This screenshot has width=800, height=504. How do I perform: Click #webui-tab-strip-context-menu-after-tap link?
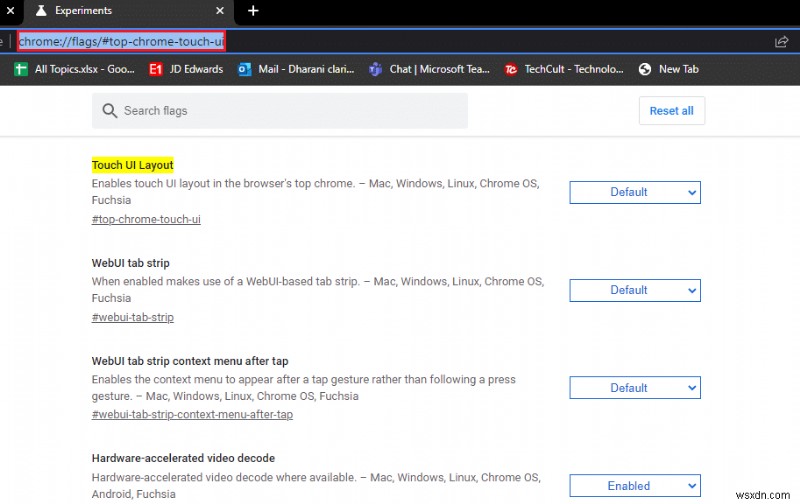point(192,415)
